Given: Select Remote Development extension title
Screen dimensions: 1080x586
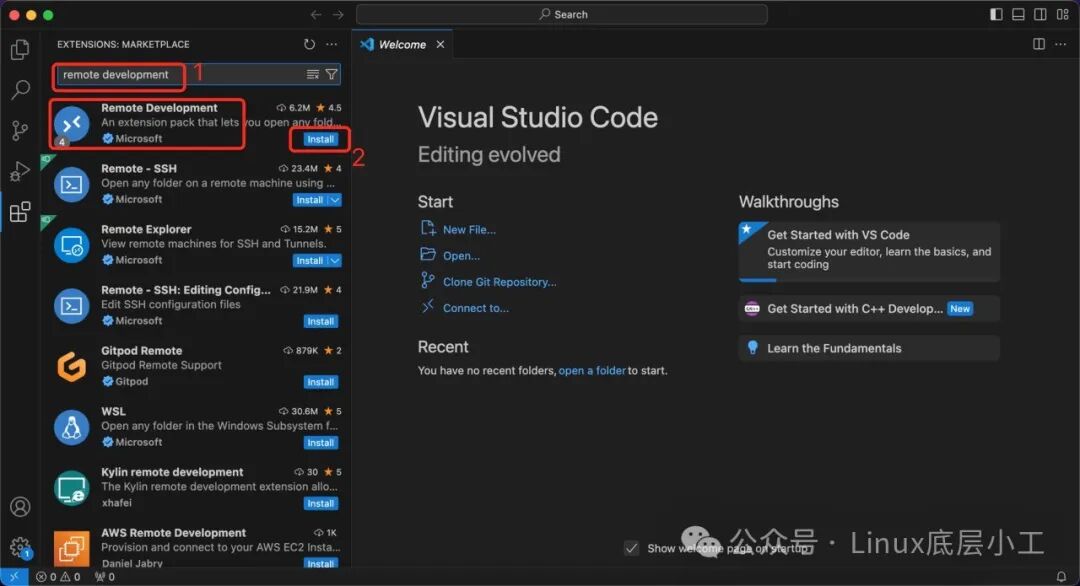Looking at the screenshot, I should (159, 107).
